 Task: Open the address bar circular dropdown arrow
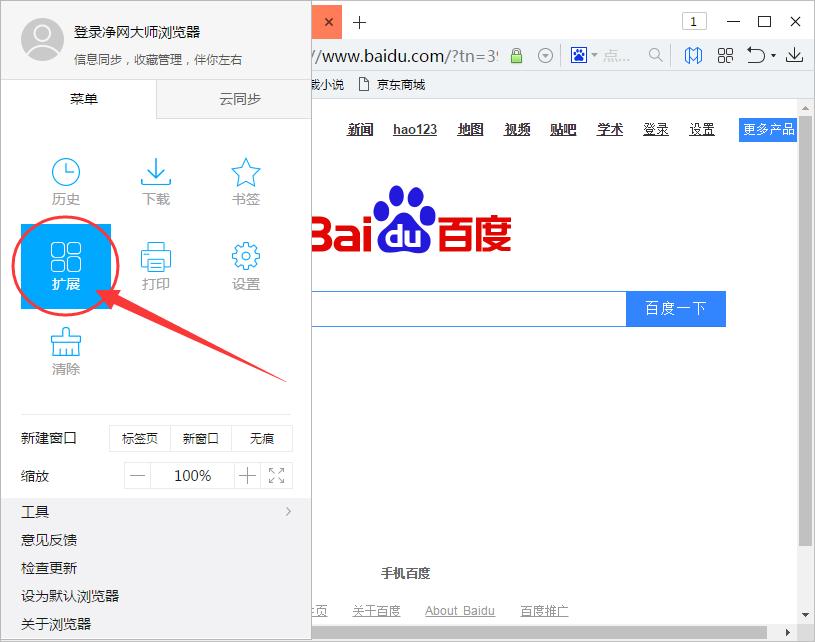[545, 55]
